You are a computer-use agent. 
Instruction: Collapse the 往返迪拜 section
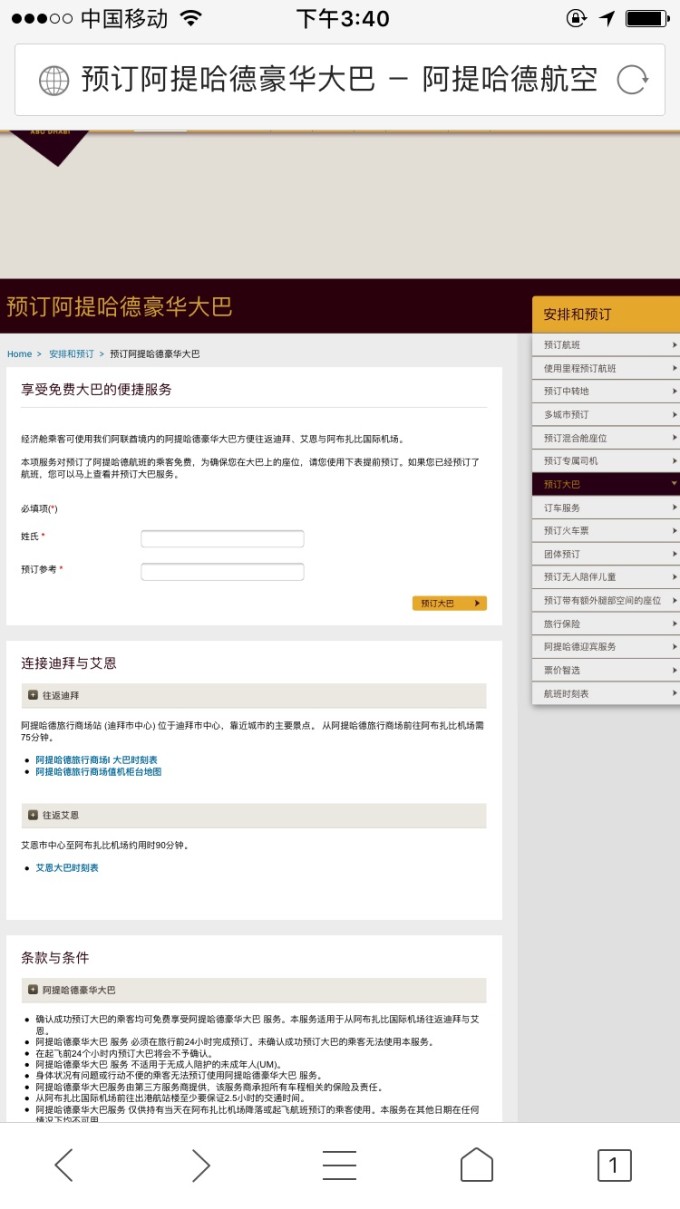(x=254, y=696)
